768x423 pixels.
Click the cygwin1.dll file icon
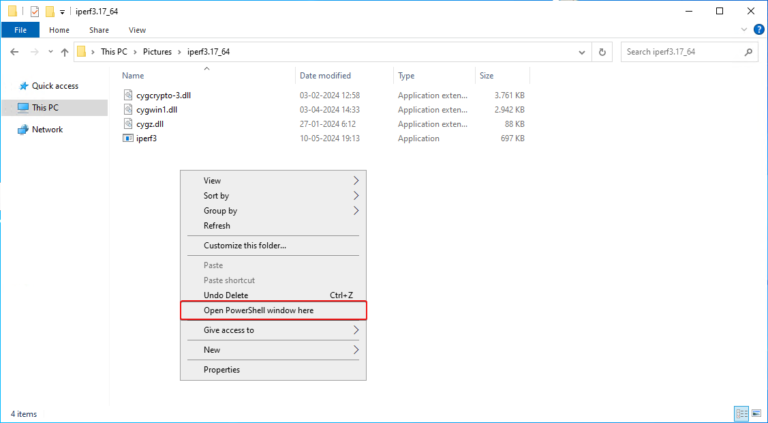coord(128,110)
